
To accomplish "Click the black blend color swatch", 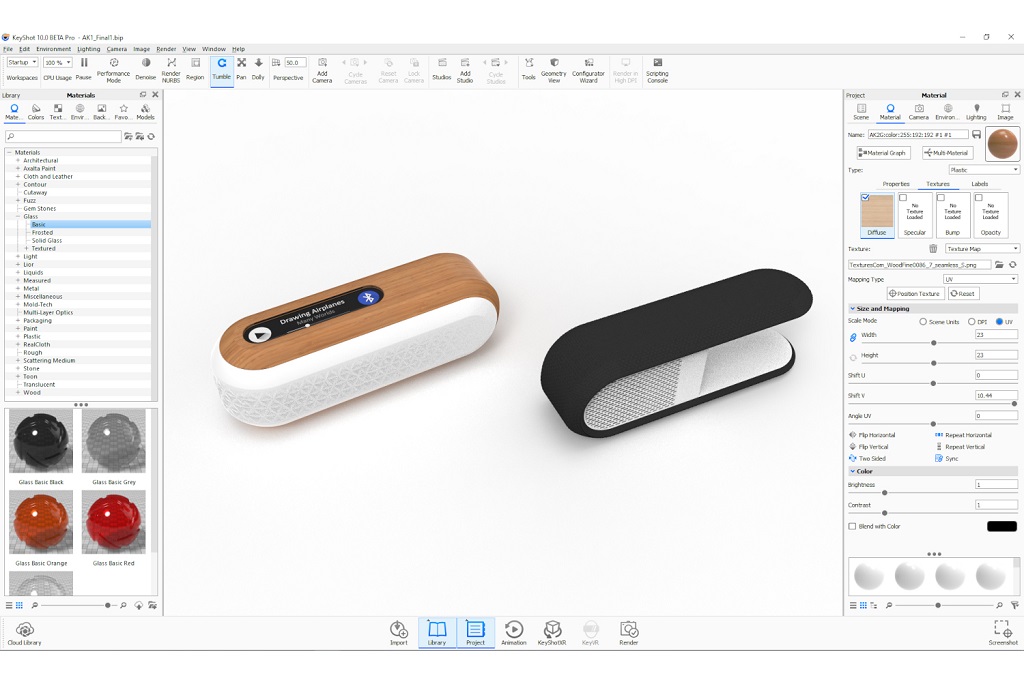I will (x=1001, y=526).
